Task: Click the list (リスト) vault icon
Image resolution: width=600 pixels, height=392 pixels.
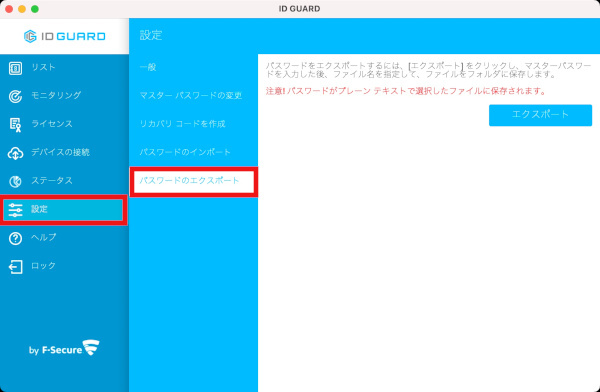Action: [x=15, y=68]
